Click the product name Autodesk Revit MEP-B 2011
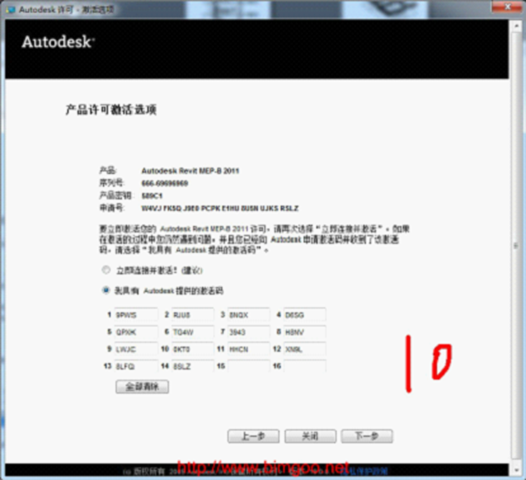526x480 pixels. pos(190,171)
